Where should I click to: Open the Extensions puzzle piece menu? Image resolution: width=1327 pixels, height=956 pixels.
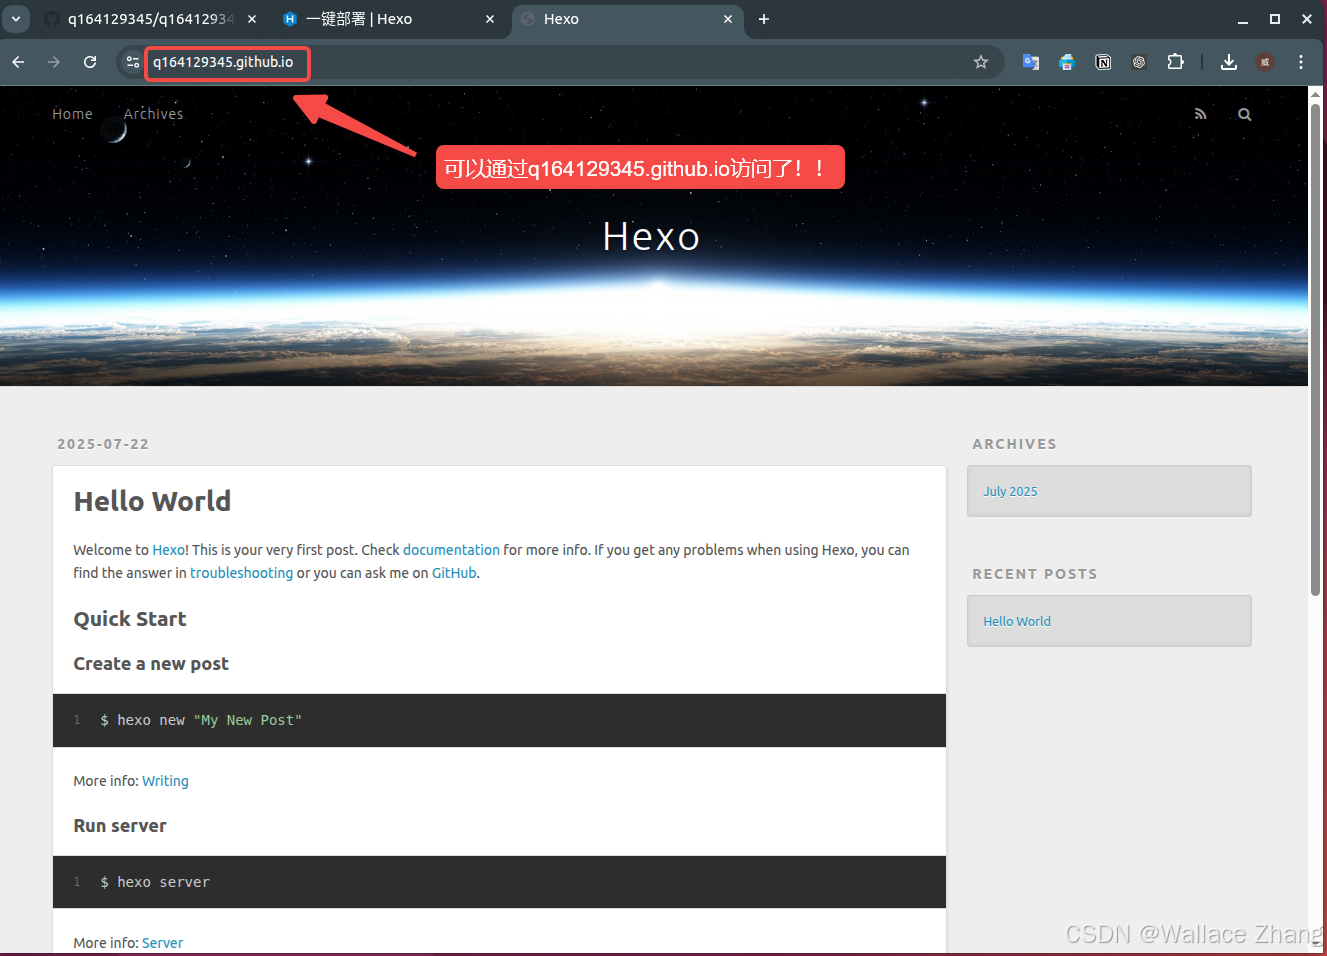1176,62
